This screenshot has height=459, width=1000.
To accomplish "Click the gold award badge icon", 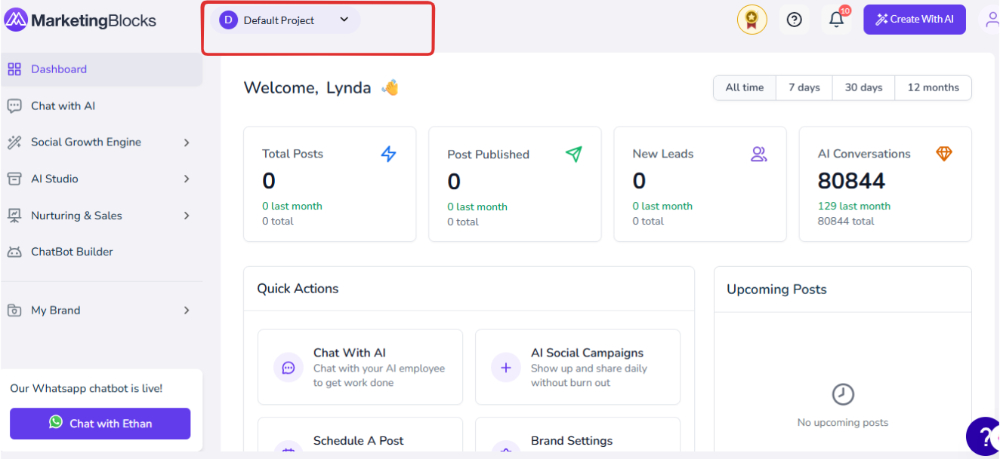I will [x=752, y=20].
